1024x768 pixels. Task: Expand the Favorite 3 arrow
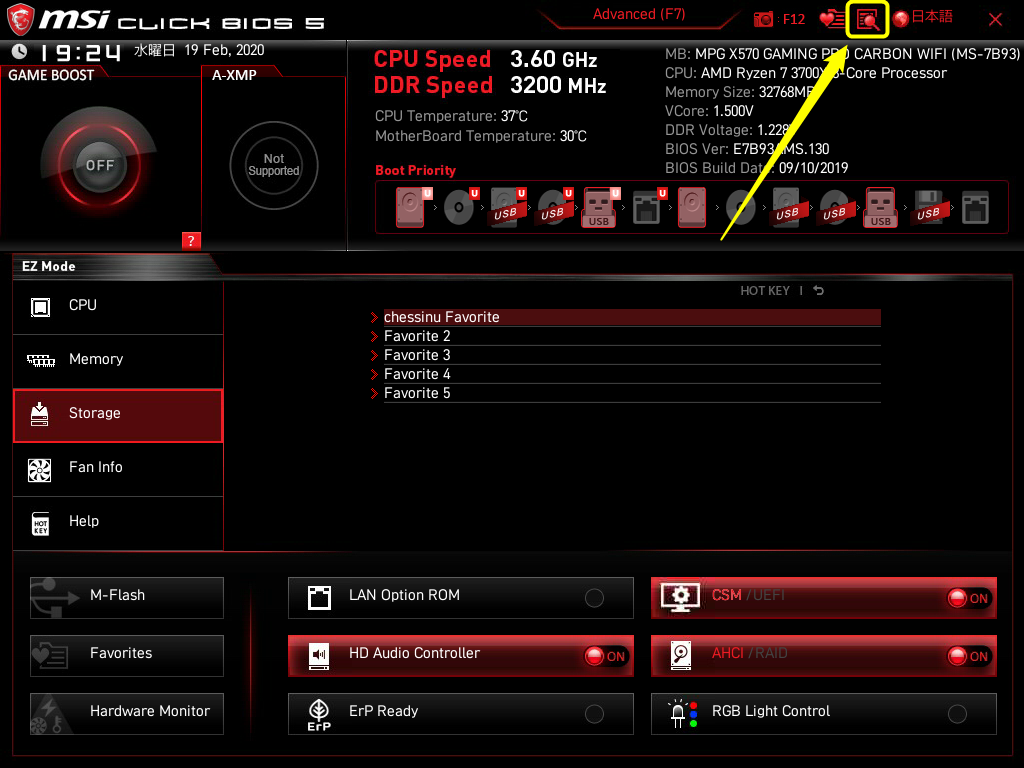[x=374, y=355]
